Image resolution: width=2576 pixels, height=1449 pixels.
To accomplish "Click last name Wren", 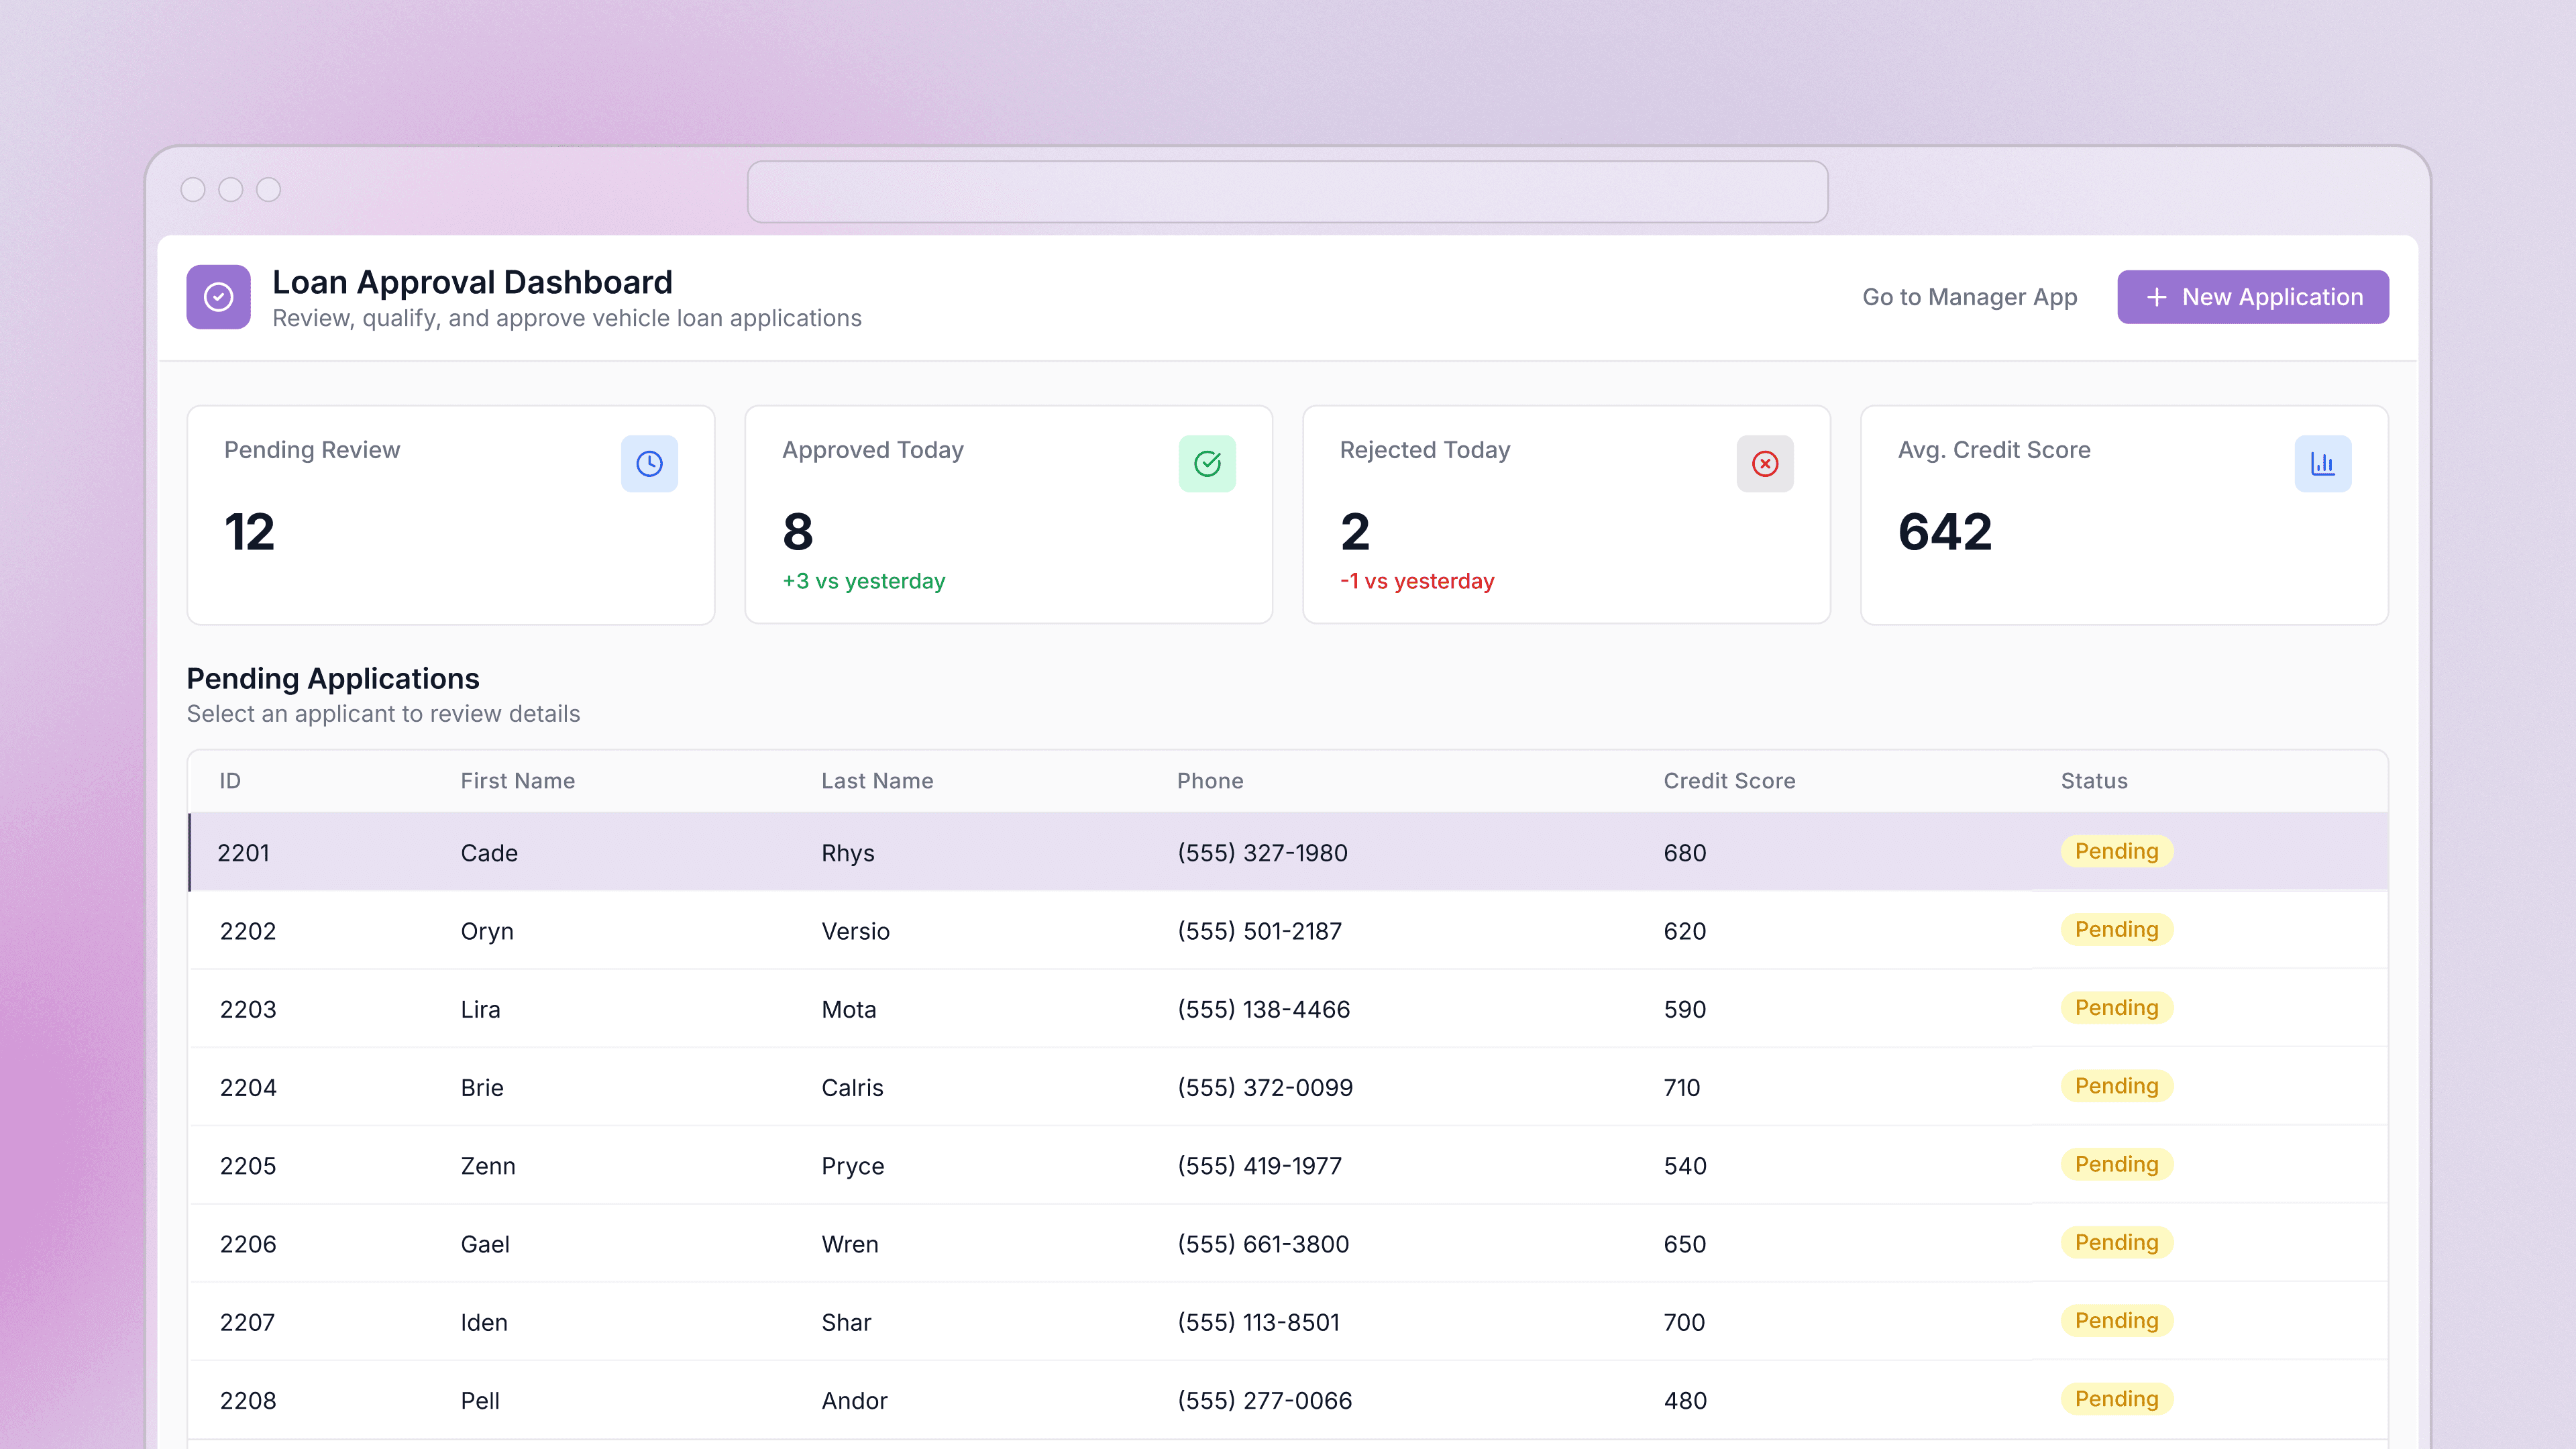I will (x=850, y=1244).
